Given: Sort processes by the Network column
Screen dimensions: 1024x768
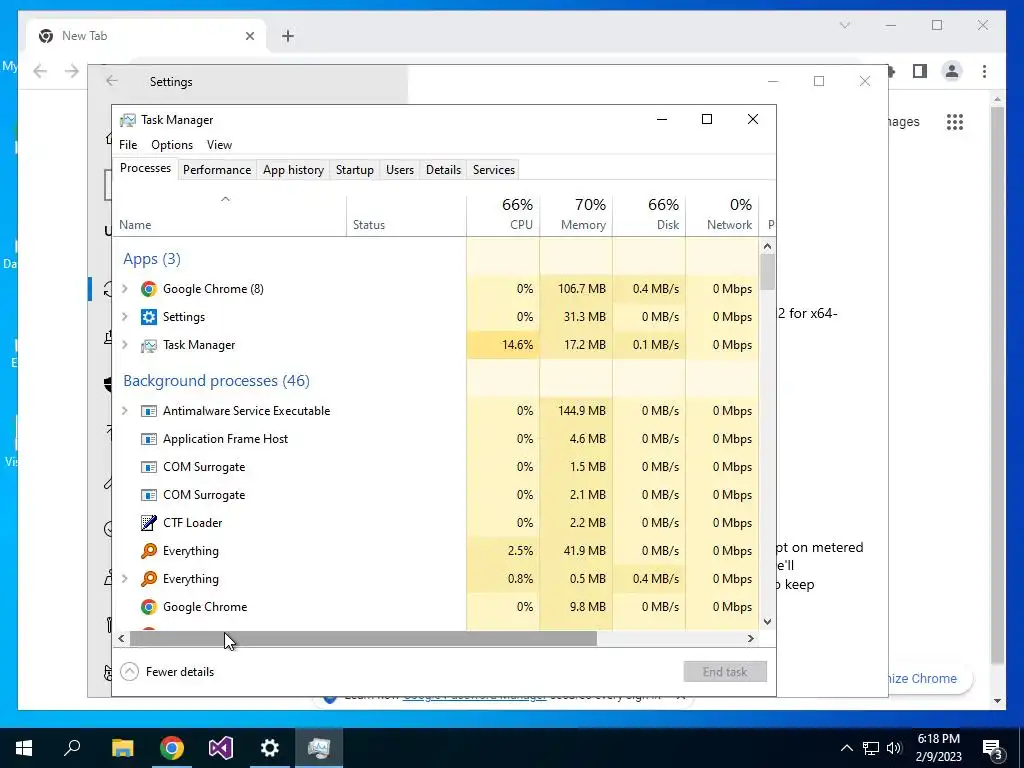Looking at the screenshot, I should click(722, 215).
